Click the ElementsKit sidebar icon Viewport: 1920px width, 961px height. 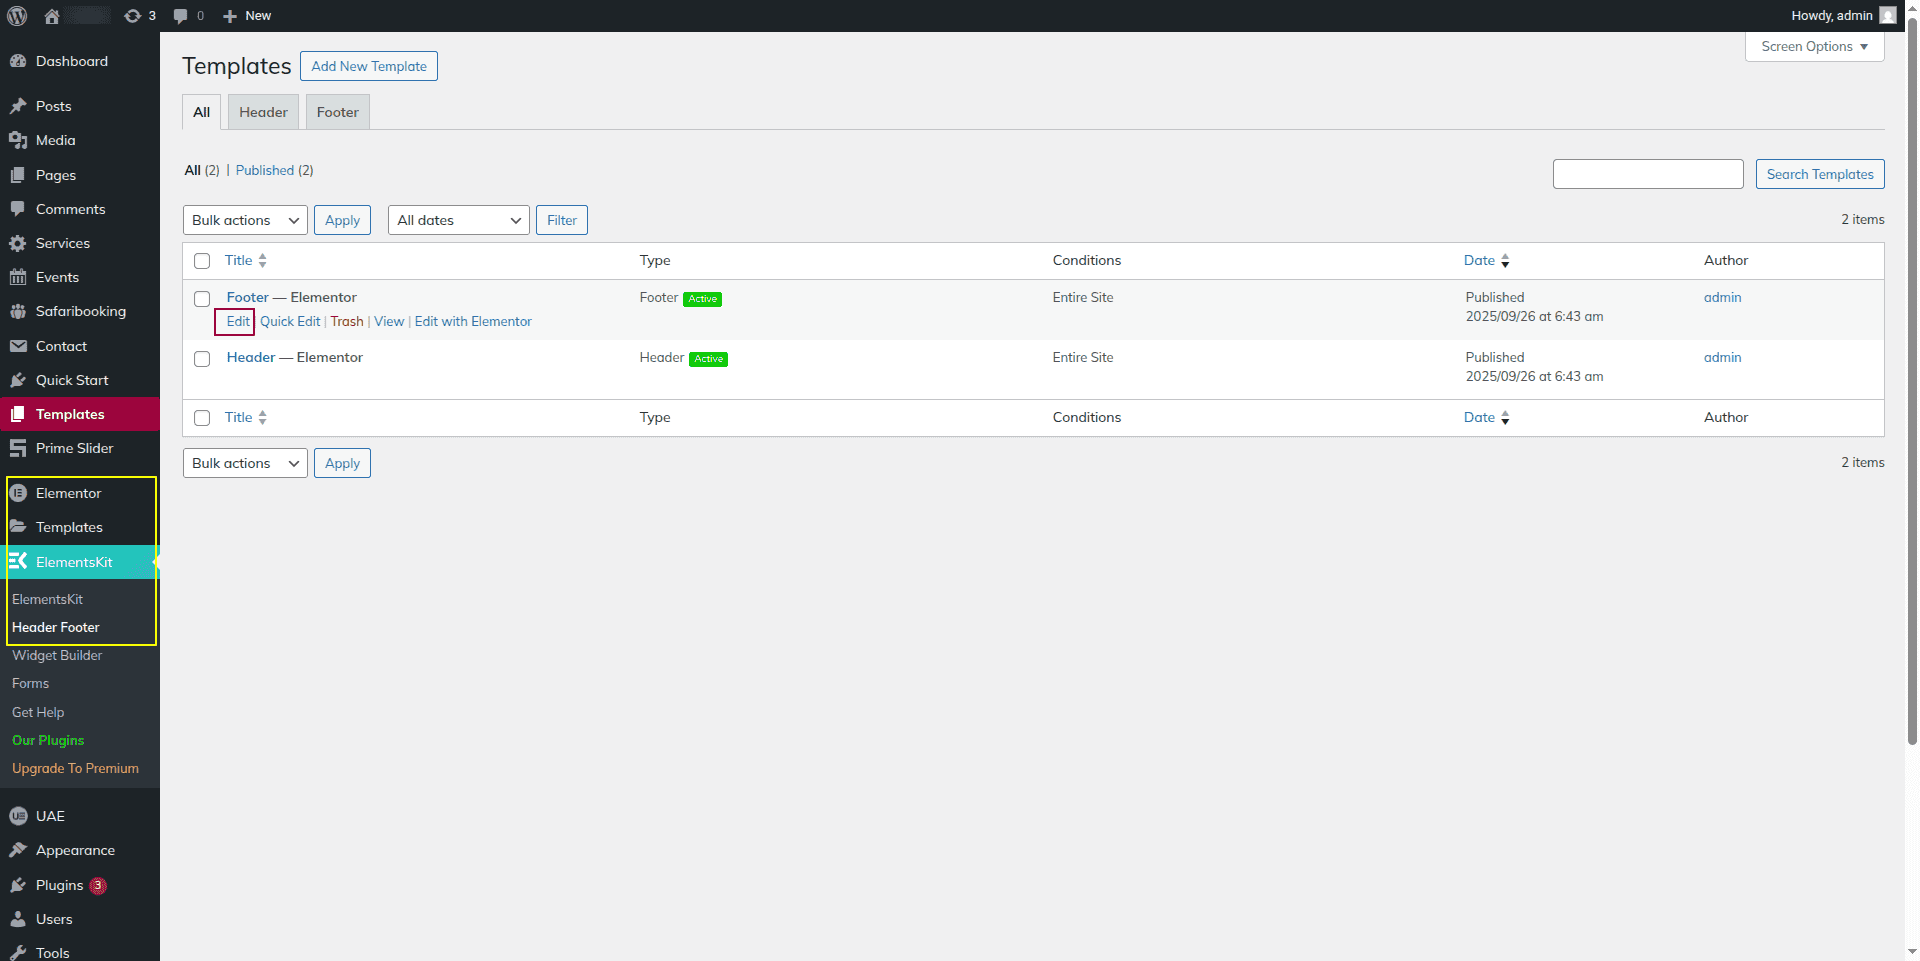(18, 562)
